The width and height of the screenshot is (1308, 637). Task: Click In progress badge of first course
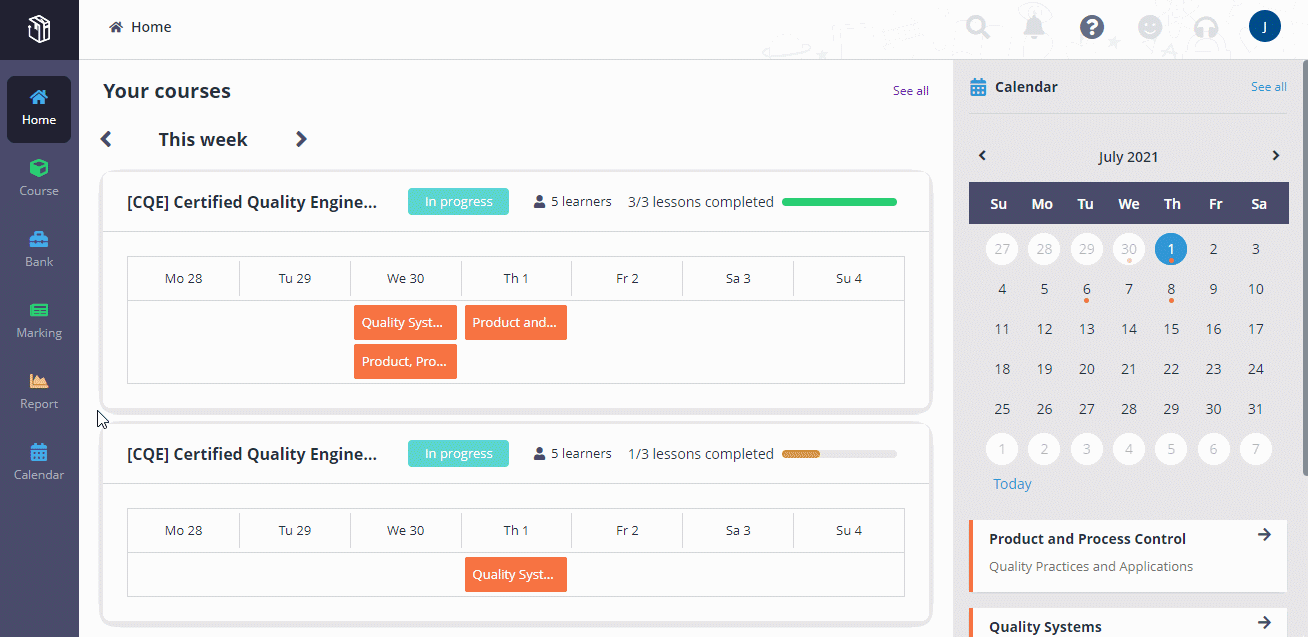(458, 202)
